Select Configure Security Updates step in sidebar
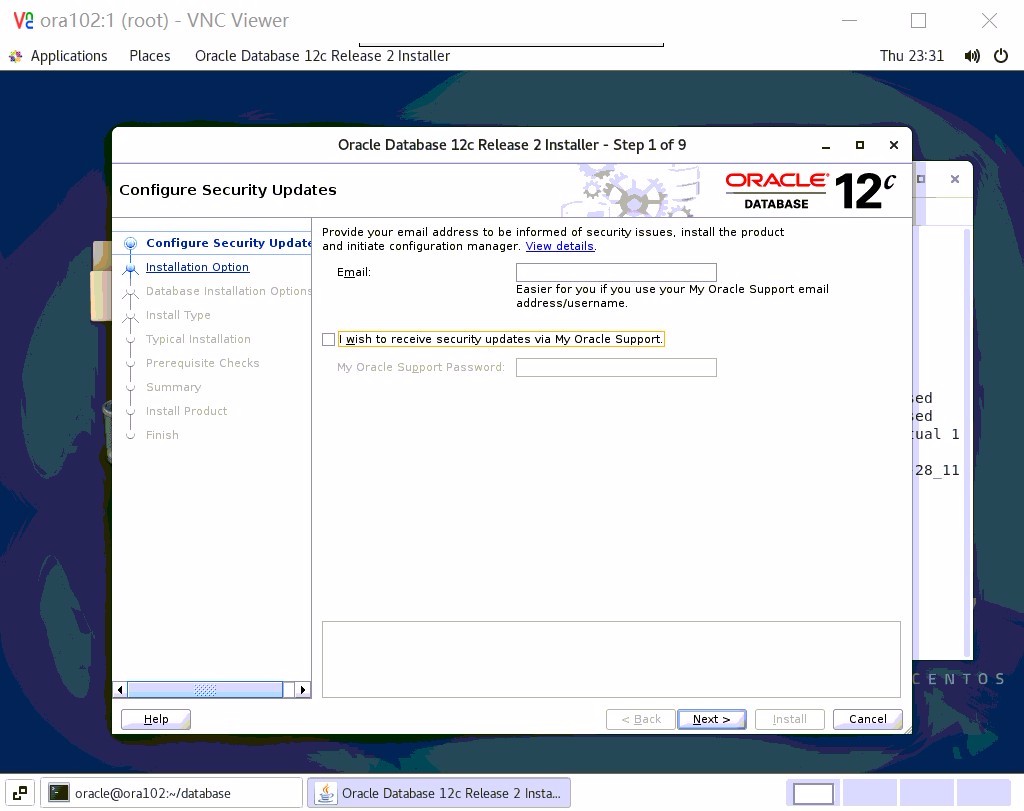1024x811 pixels. click(229, 243)
